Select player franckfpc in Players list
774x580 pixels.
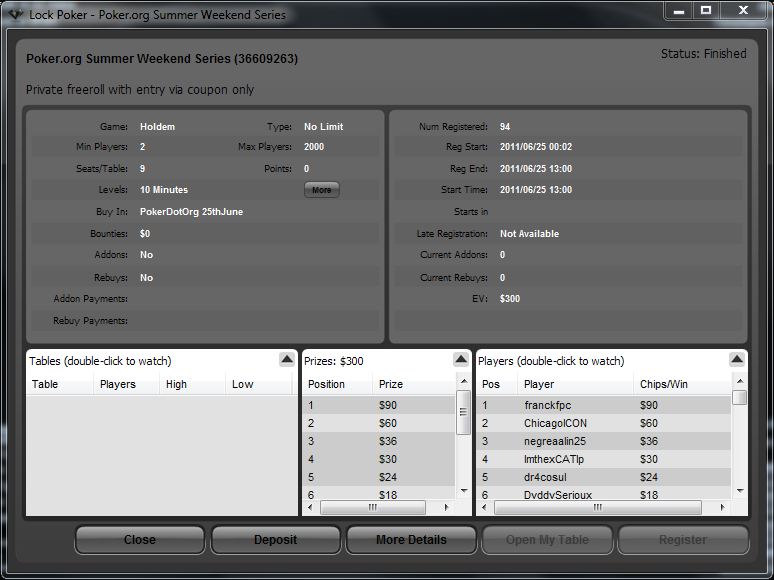604,405
